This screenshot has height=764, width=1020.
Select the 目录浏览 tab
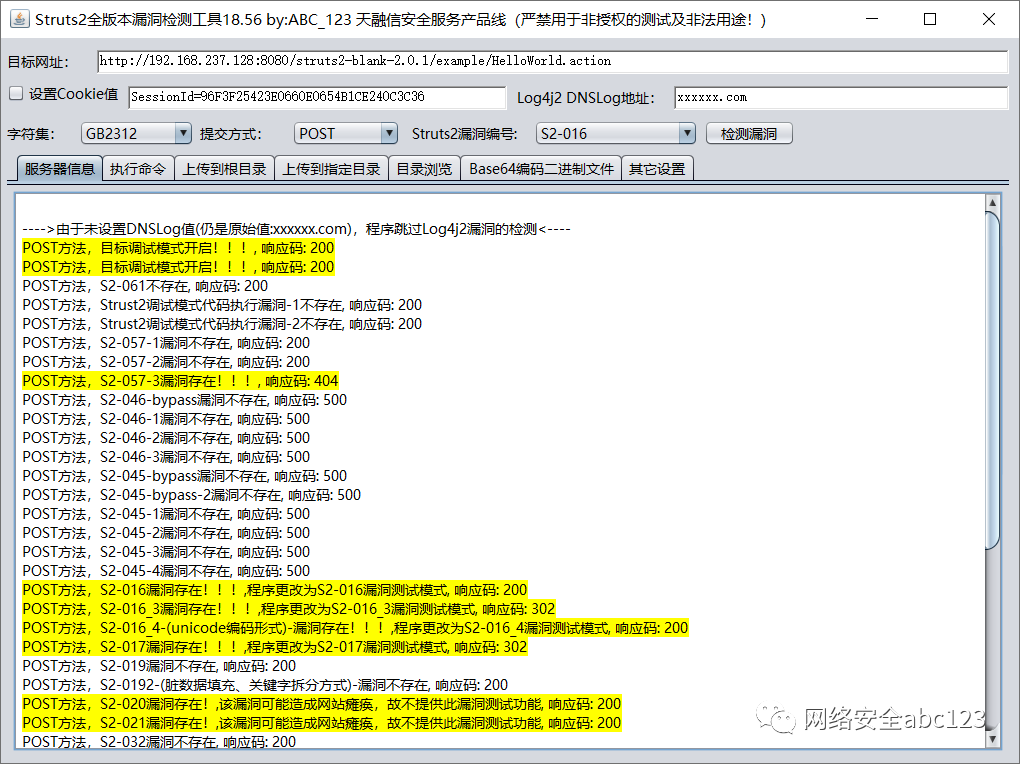424,169
